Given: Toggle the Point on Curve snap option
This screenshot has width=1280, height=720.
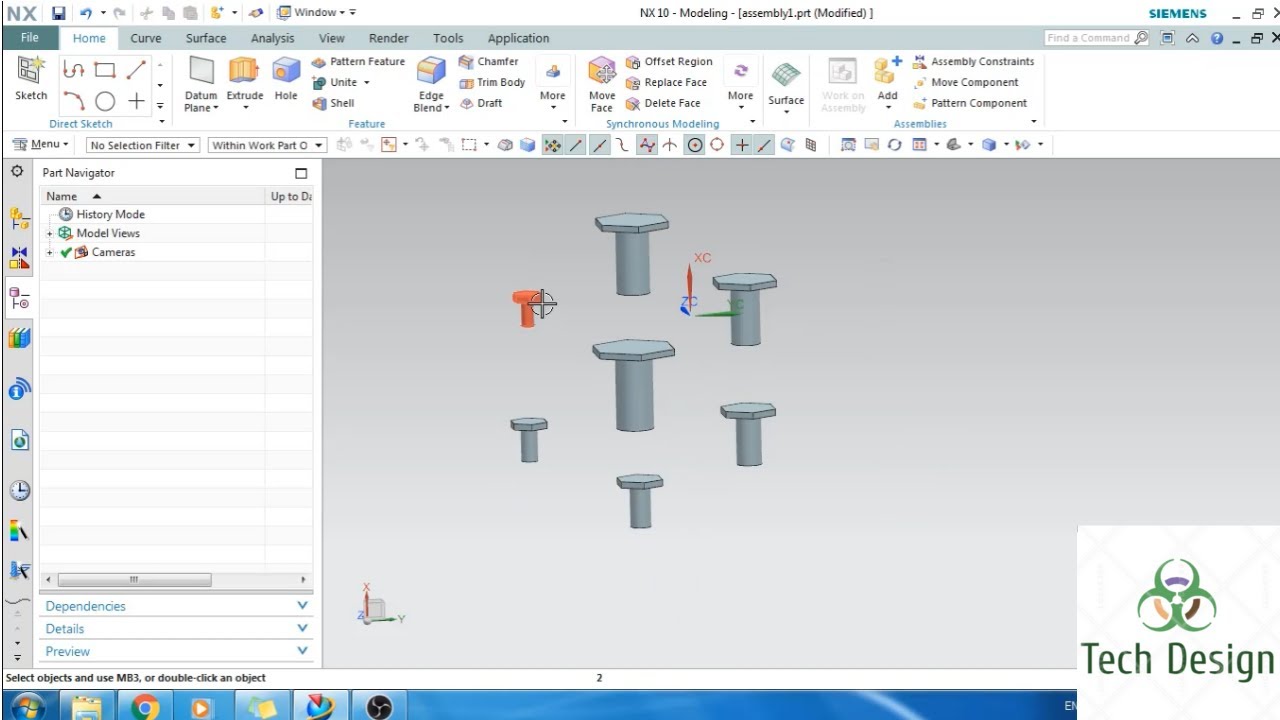Looking at the screenshot, I should coord(764,145).
